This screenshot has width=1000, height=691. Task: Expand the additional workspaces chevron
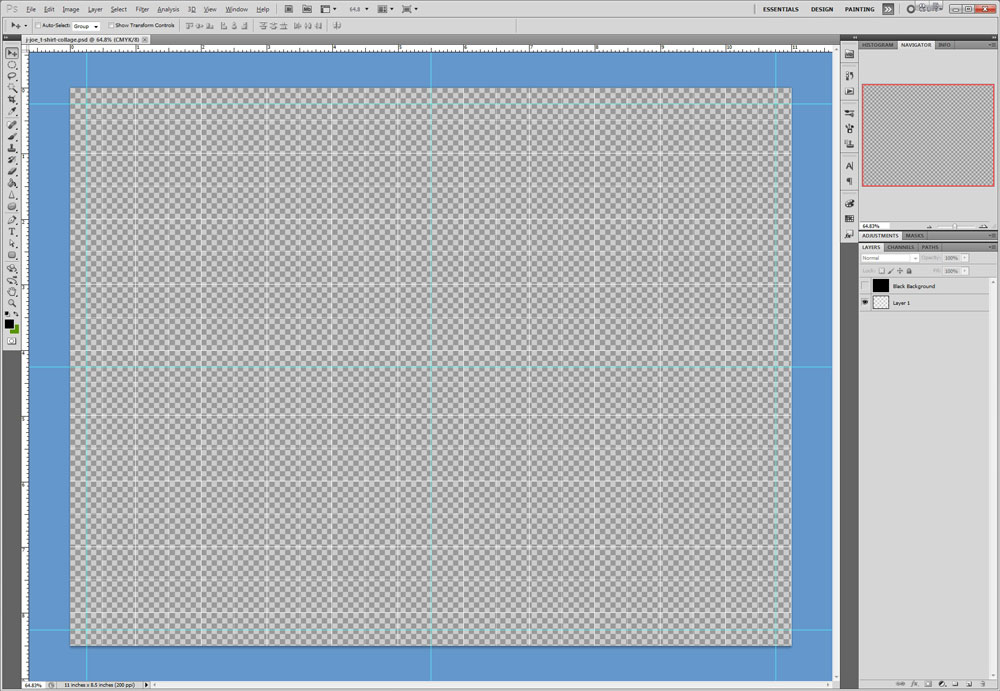click(888, 9)
